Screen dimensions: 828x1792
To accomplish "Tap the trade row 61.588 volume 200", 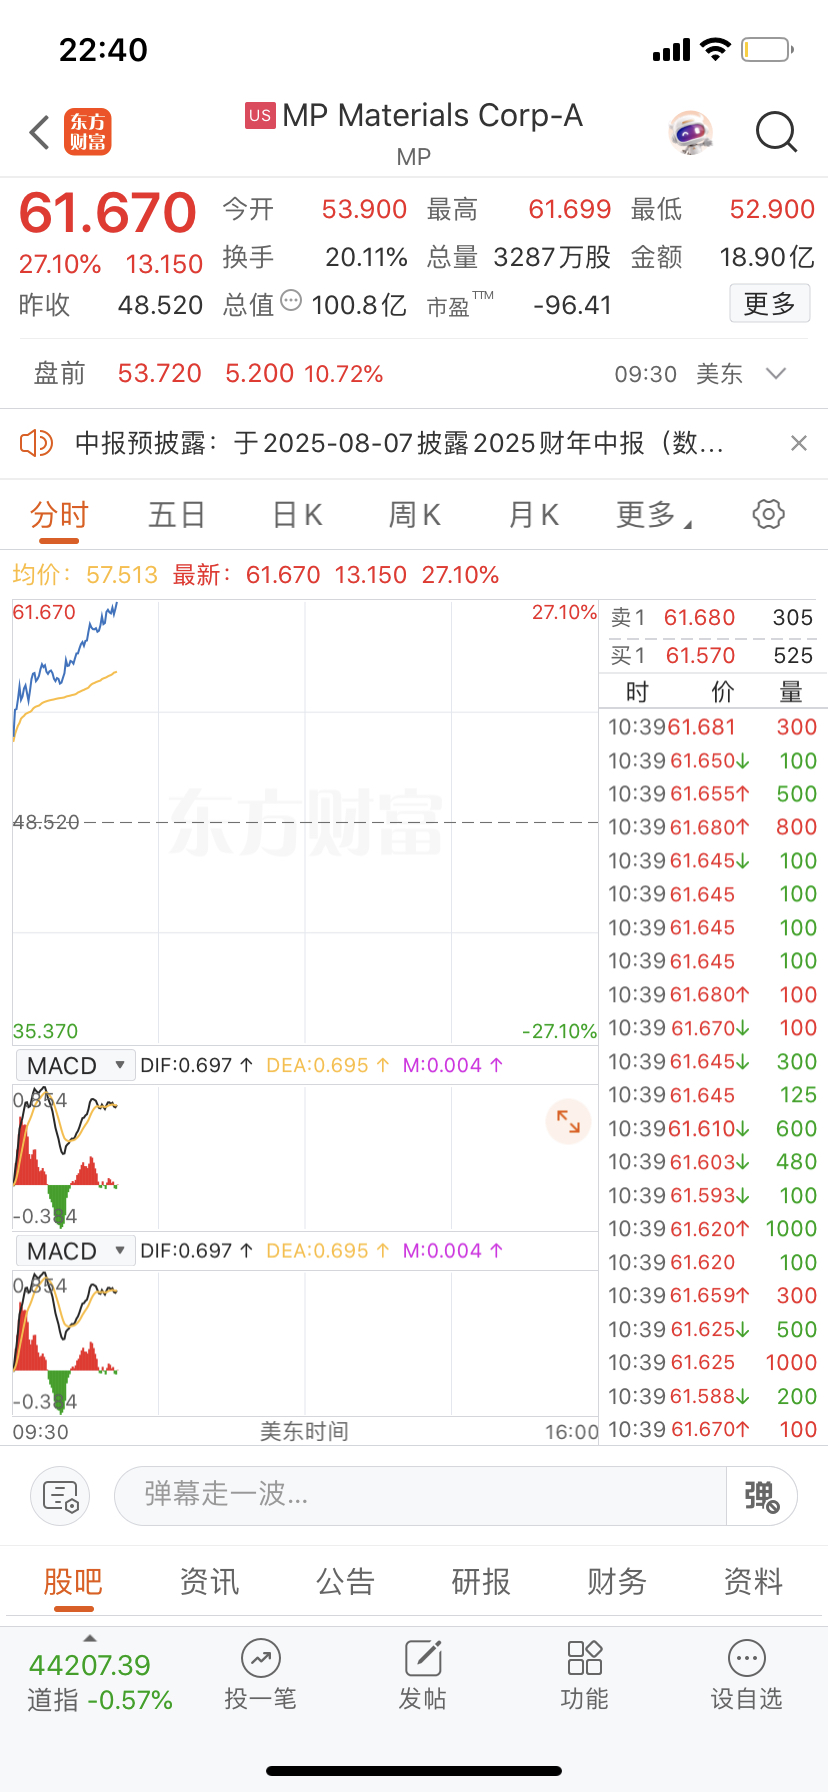I will (x=712, y=1396).
